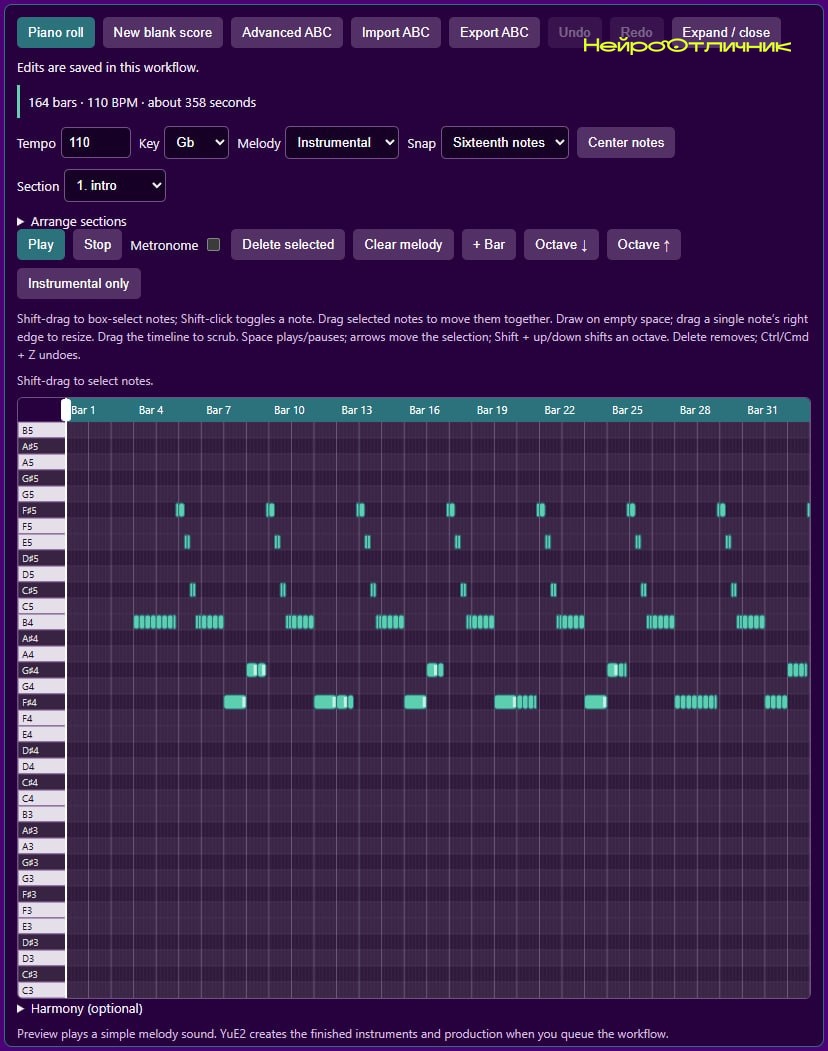The height and width of the screenshot is (1051, 828).
Task: Click the C3 piano key
Action: coord(42,991)
